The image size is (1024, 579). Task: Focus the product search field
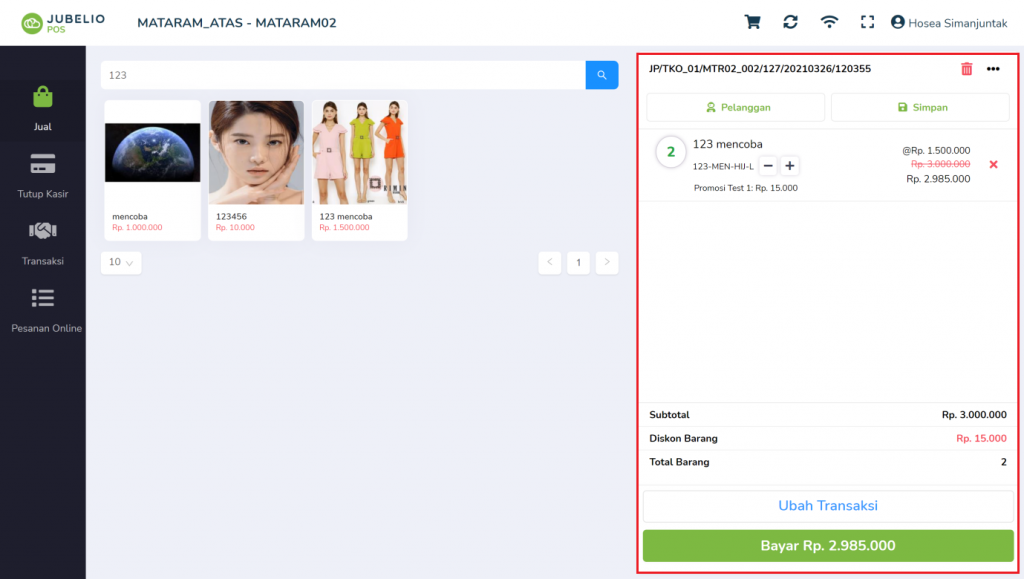tap(343, 75)
